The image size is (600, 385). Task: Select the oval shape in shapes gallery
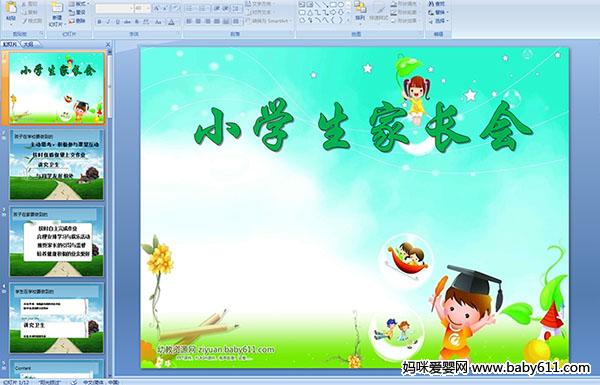(x=341, y=4)
